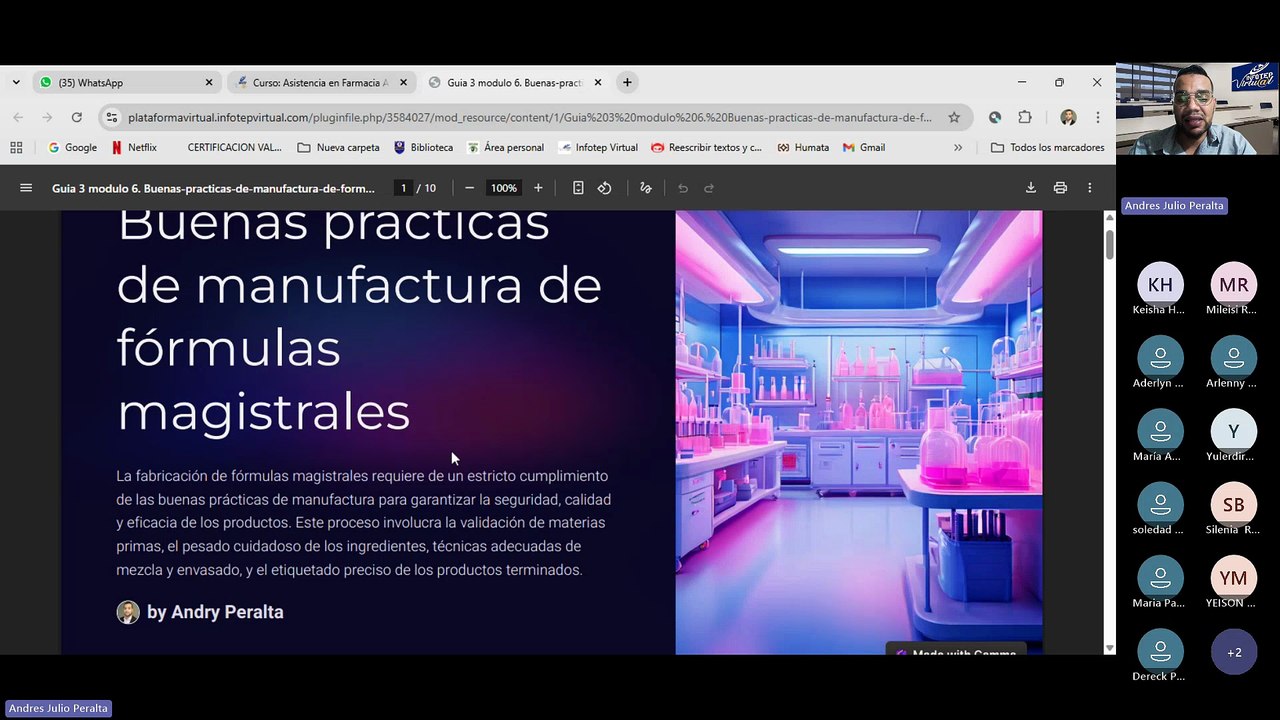
Task: Close the WhatsApp tab
Action: coord(209,83)
